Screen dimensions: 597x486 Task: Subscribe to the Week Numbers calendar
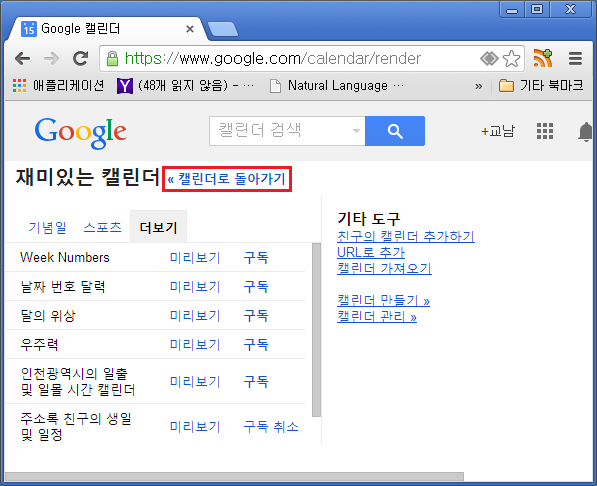tap(256, 258)
